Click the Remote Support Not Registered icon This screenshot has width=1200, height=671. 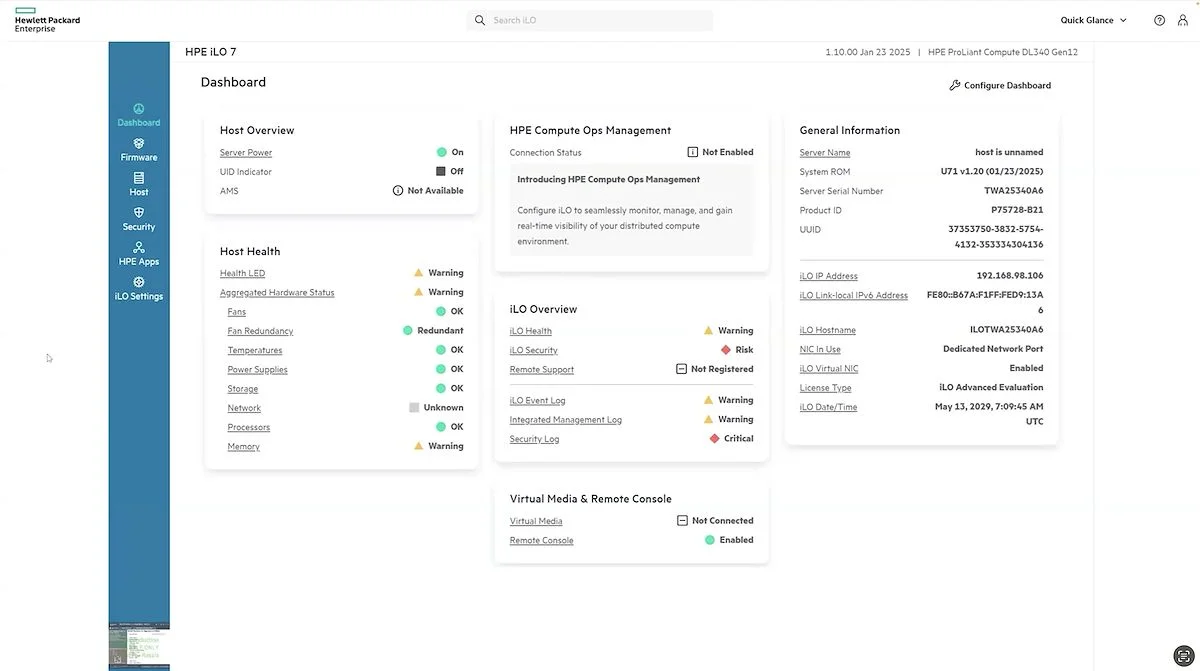(x=682, y=369)
